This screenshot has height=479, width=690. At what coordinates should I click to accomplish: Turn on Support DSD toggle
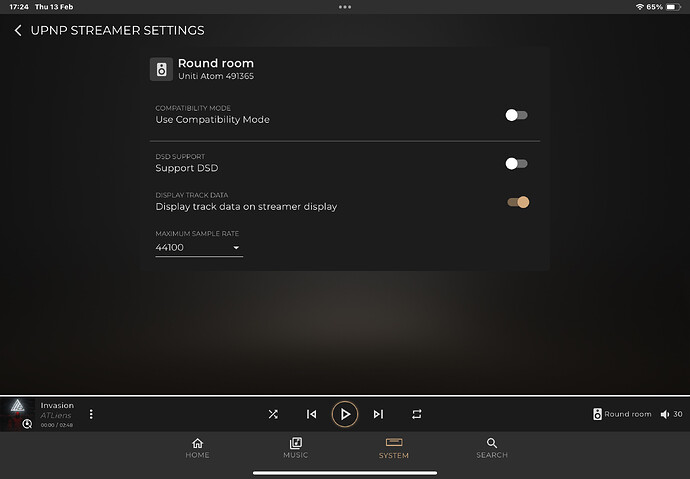click(516, 163)
